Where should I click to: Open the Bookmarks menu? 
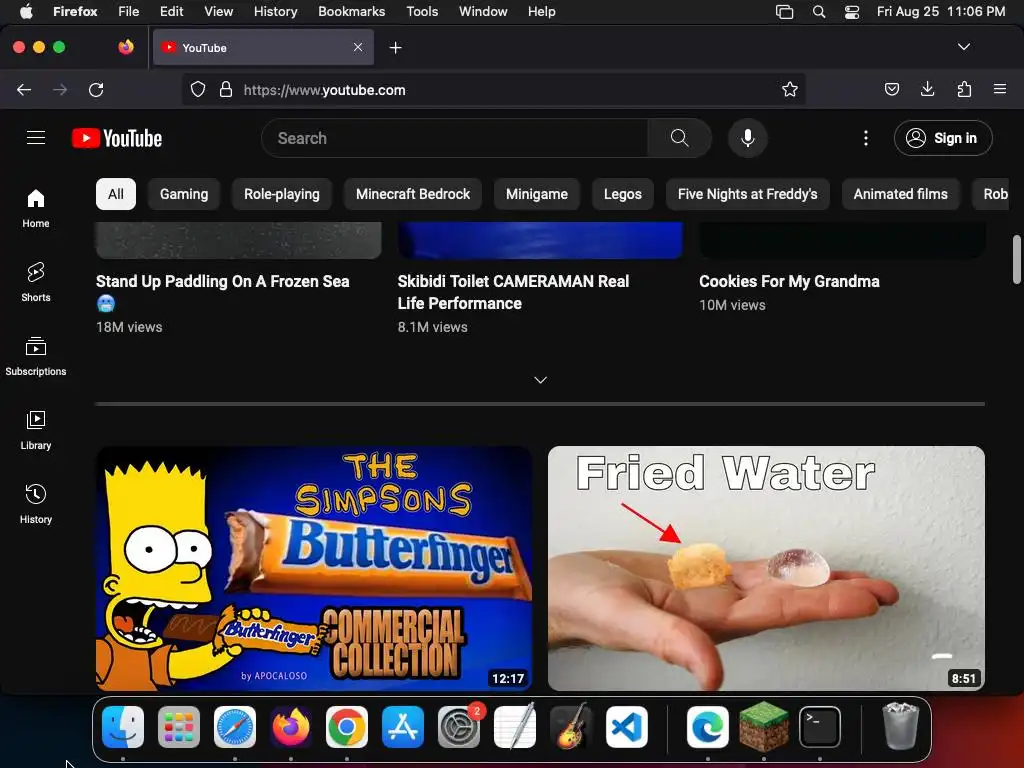351,12
